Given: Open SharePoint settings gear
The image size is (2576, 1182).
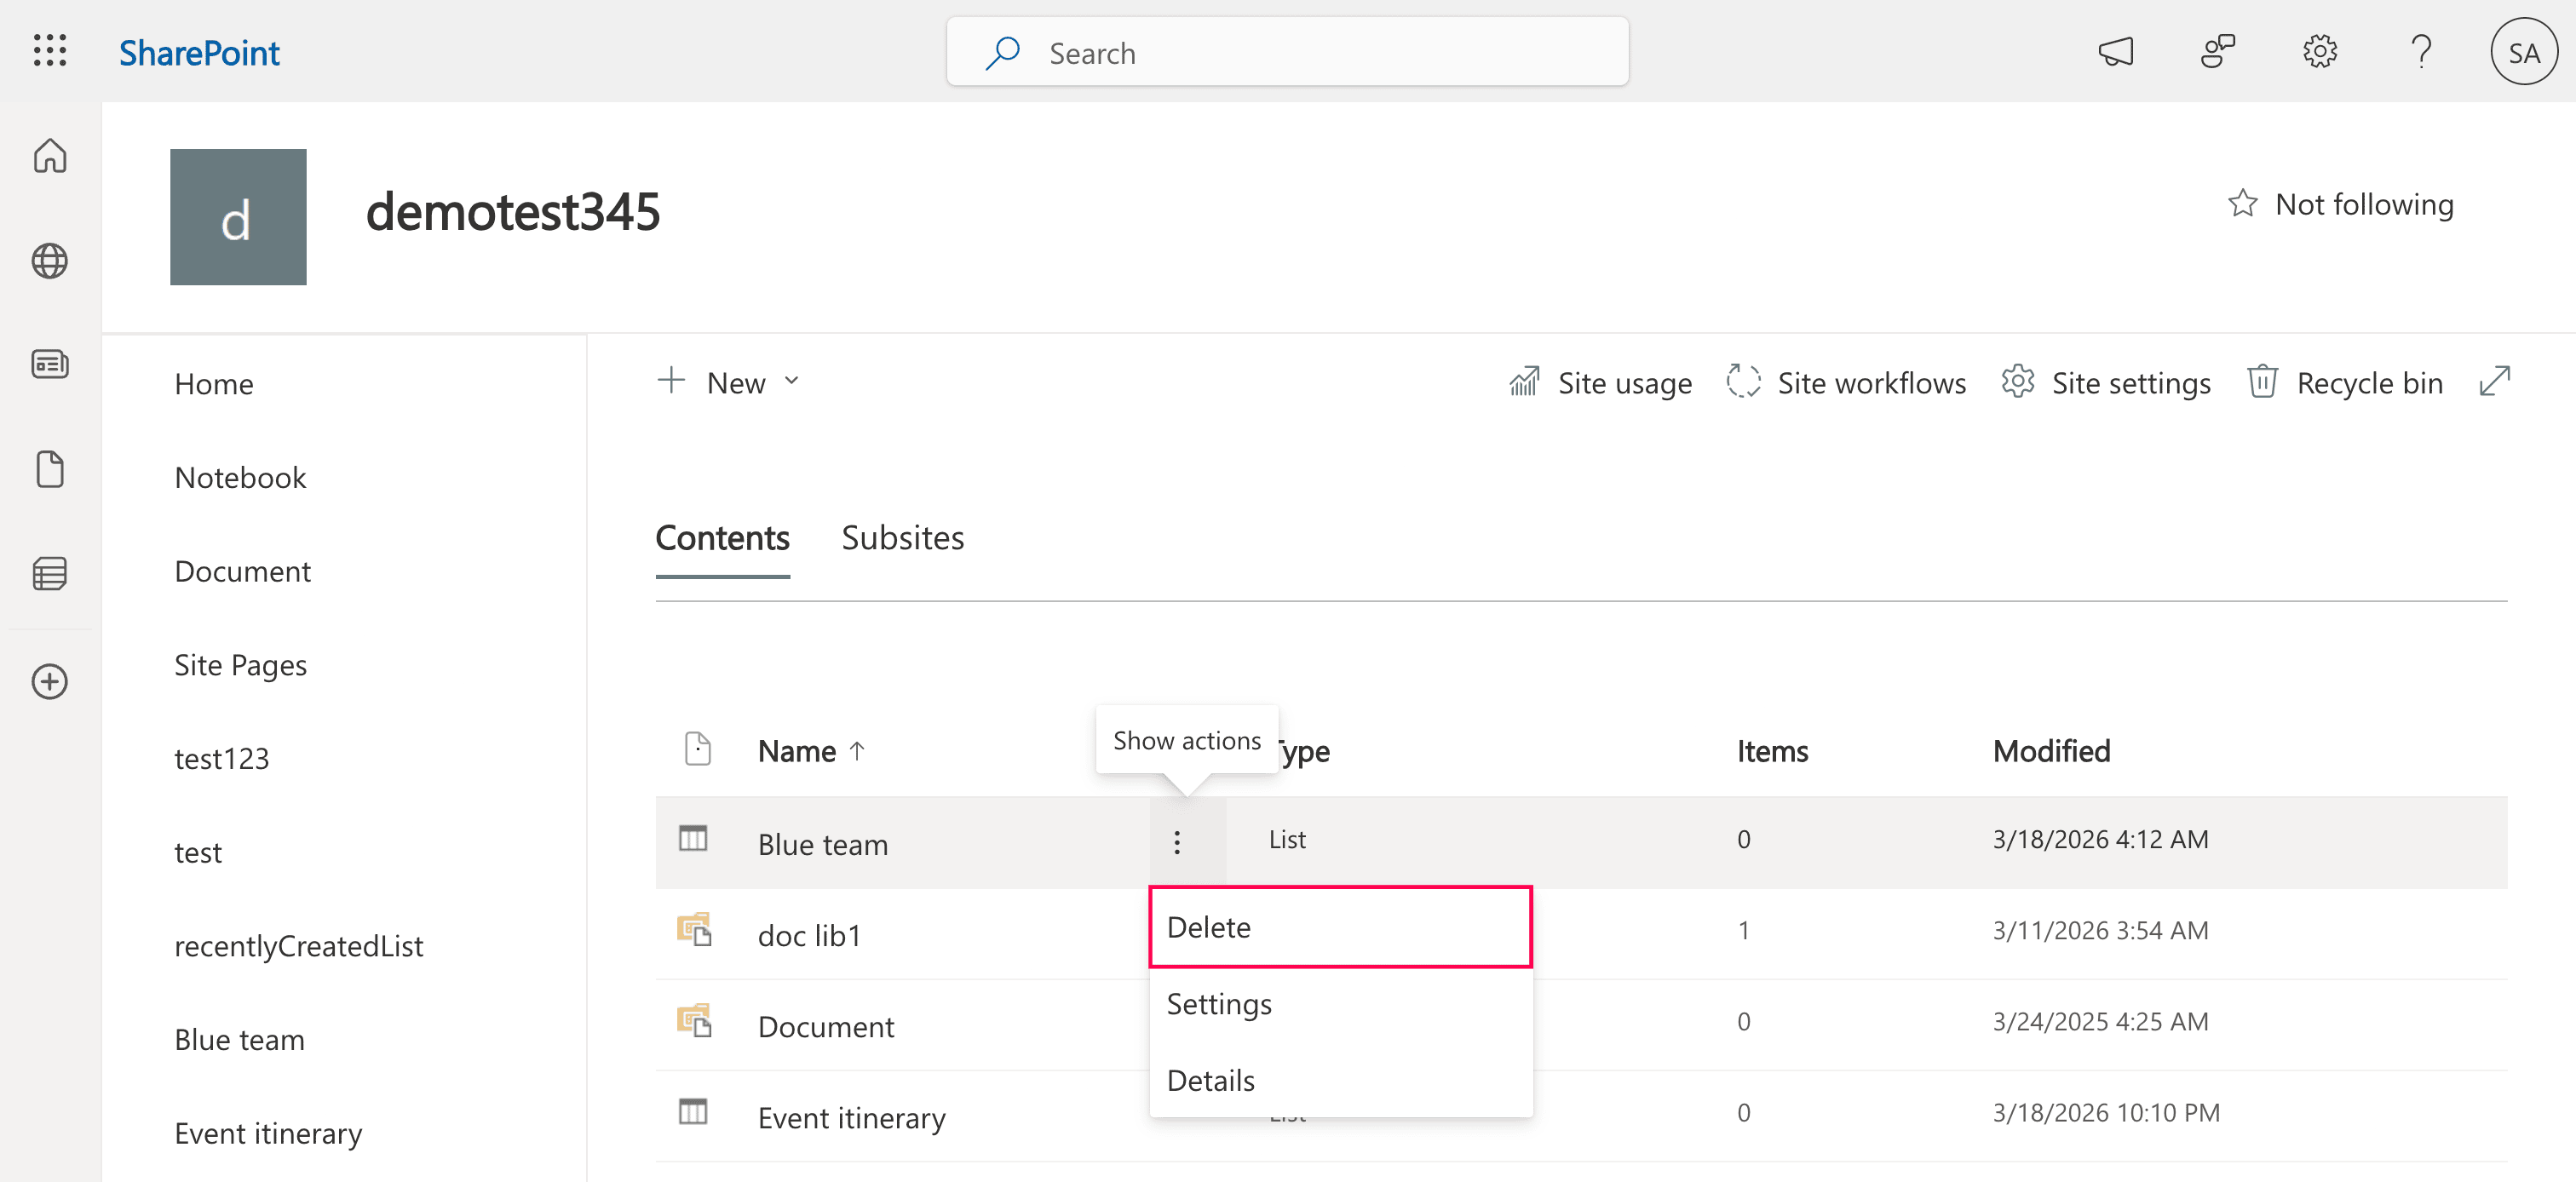Looking at the screenshot, I should [2320, 51].
